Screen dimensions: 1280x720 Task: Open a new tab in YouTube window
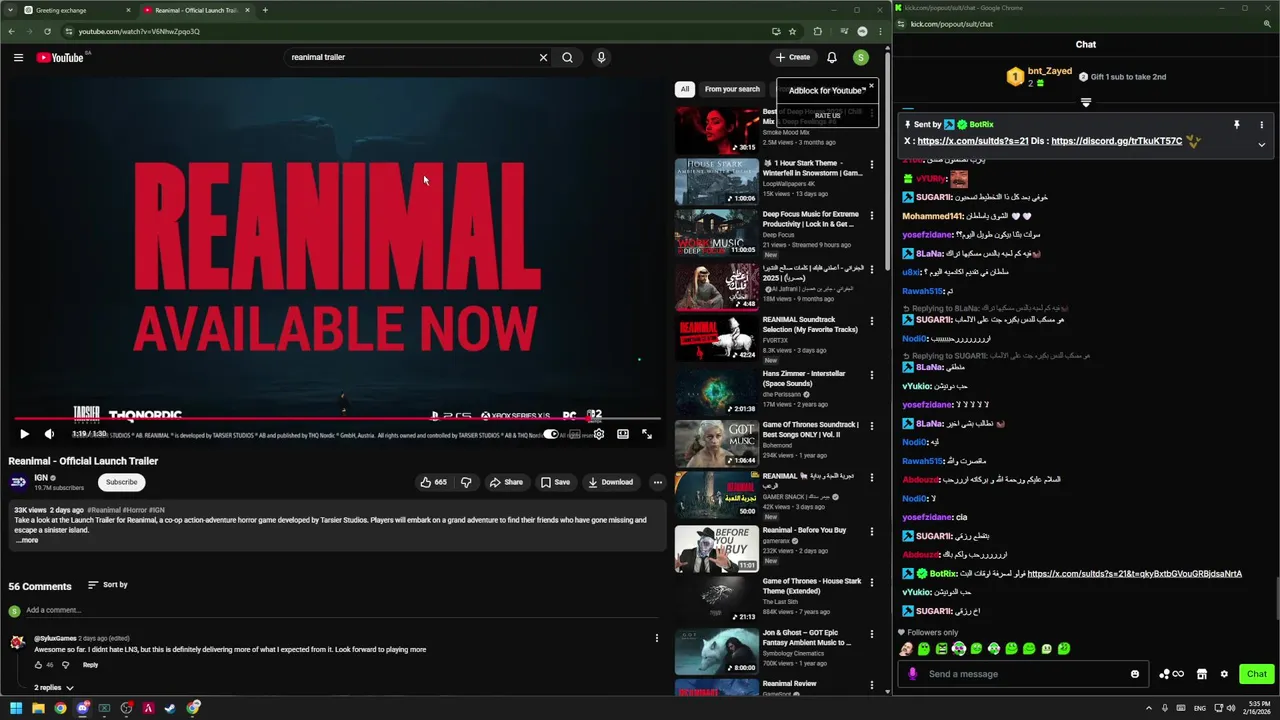[265, 10]
